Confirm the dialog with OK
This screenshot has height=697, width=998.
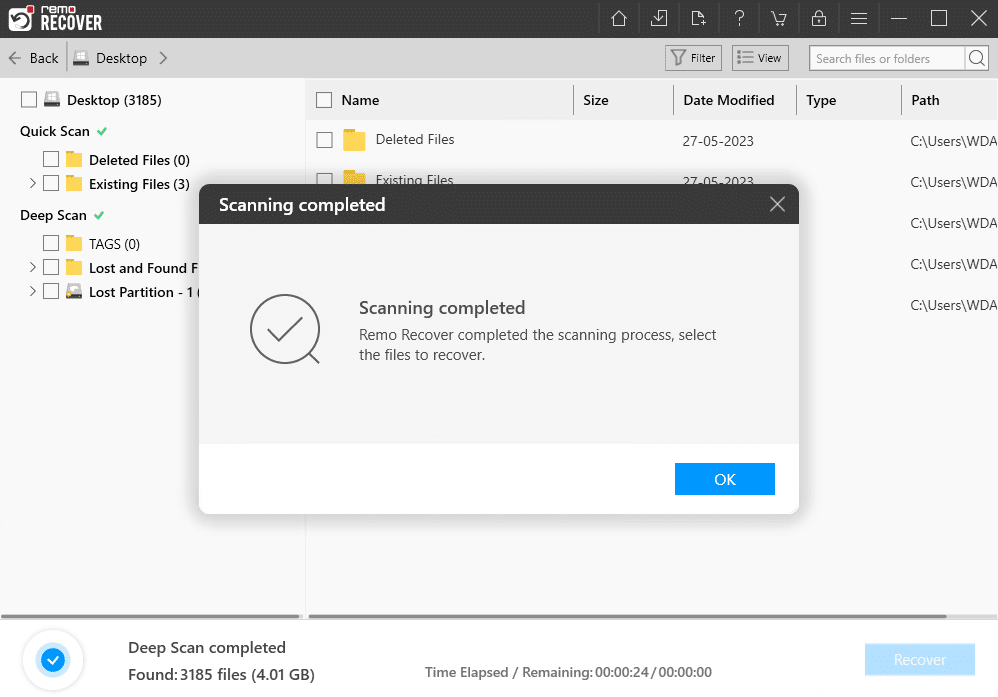(724, 479)
